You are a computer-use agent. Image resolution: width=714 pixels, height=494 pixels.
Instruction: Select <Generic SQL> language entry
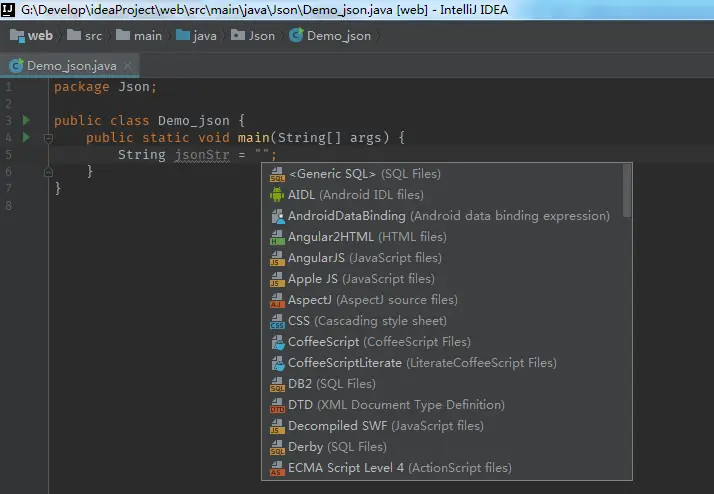442,174
